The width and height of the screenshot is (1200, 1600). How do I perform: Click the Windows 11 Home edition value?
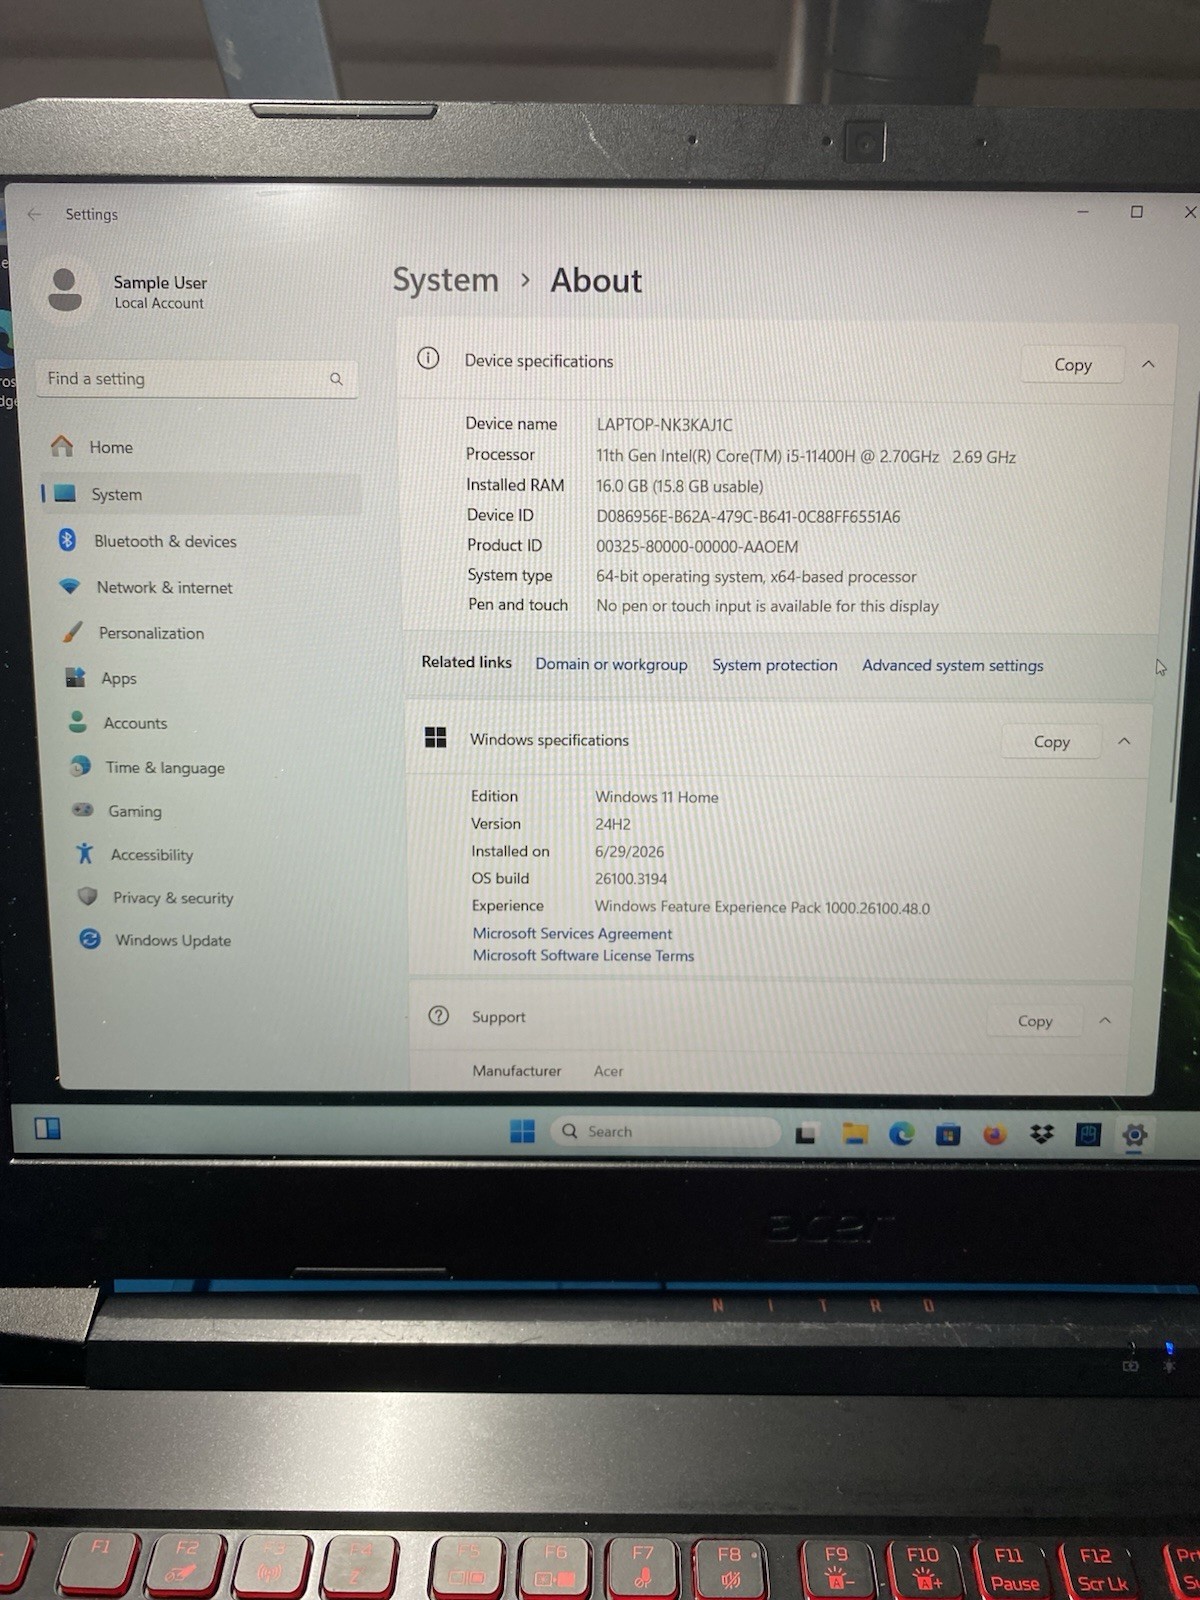(x=657, y=797)
